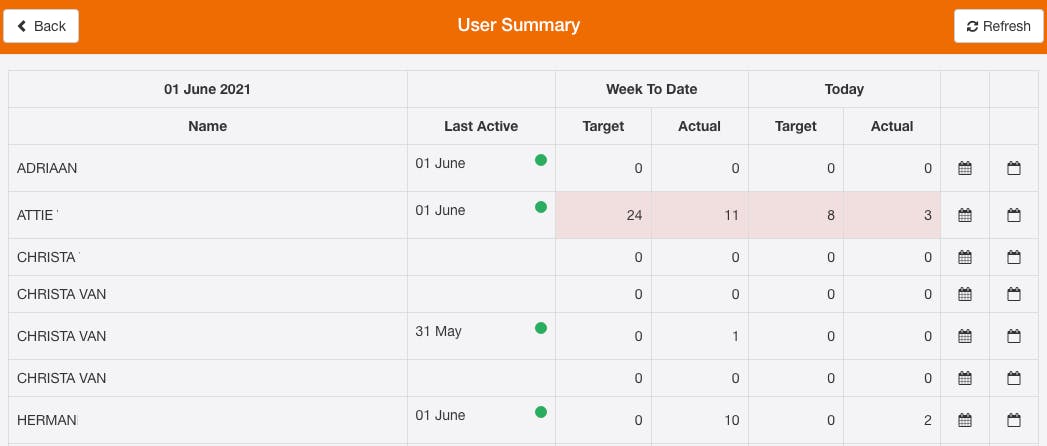Click the Name column header

(x=207, y=126)
